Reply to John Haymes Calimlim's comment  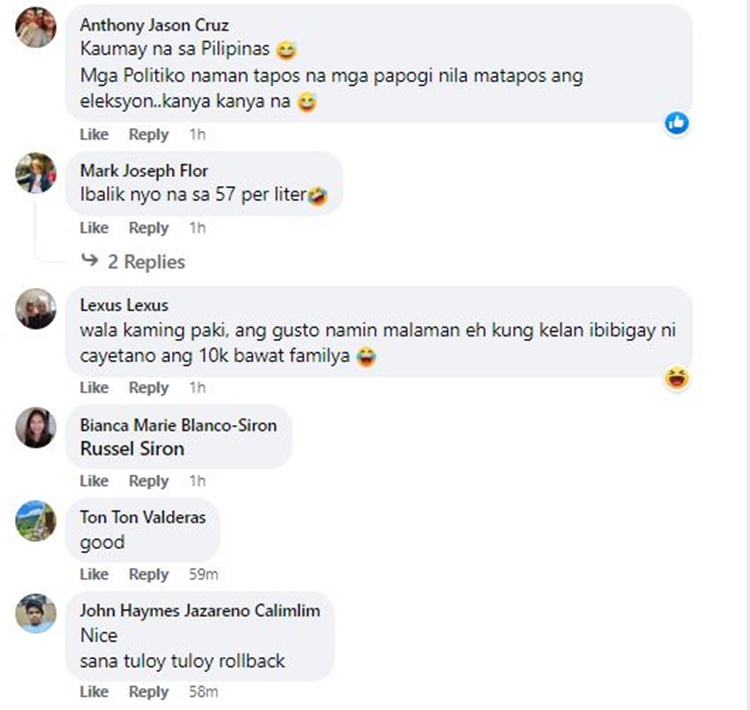(x=149, y=692)
